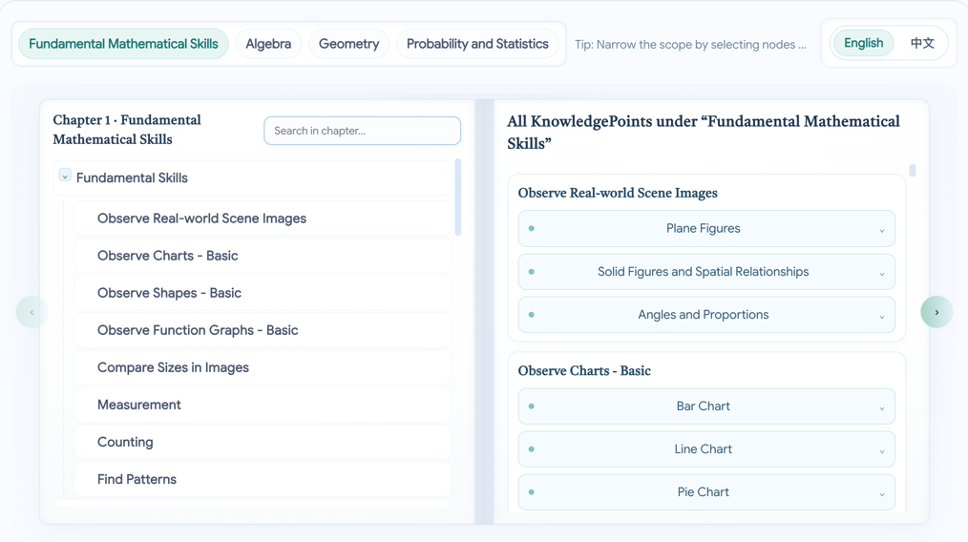This screenshot has height=542, width=968.
Task: Focus the Search in chapter field
Action: click(x=362, y=131)
